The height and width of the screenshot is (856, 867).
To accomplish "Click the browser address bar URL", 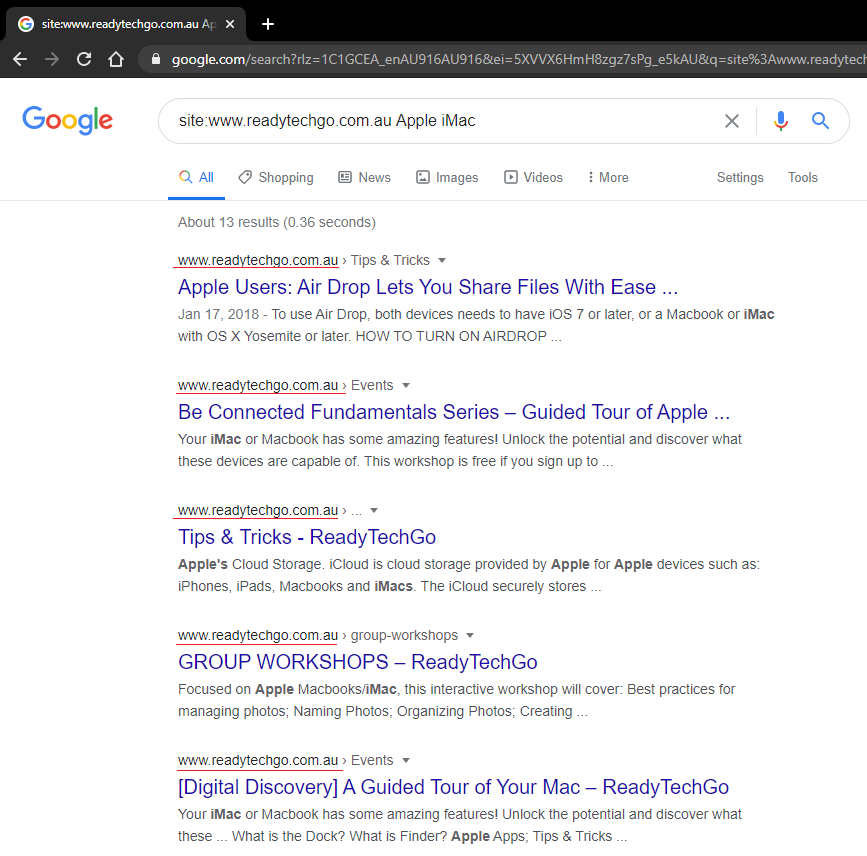I will click(x=518, y=59).
